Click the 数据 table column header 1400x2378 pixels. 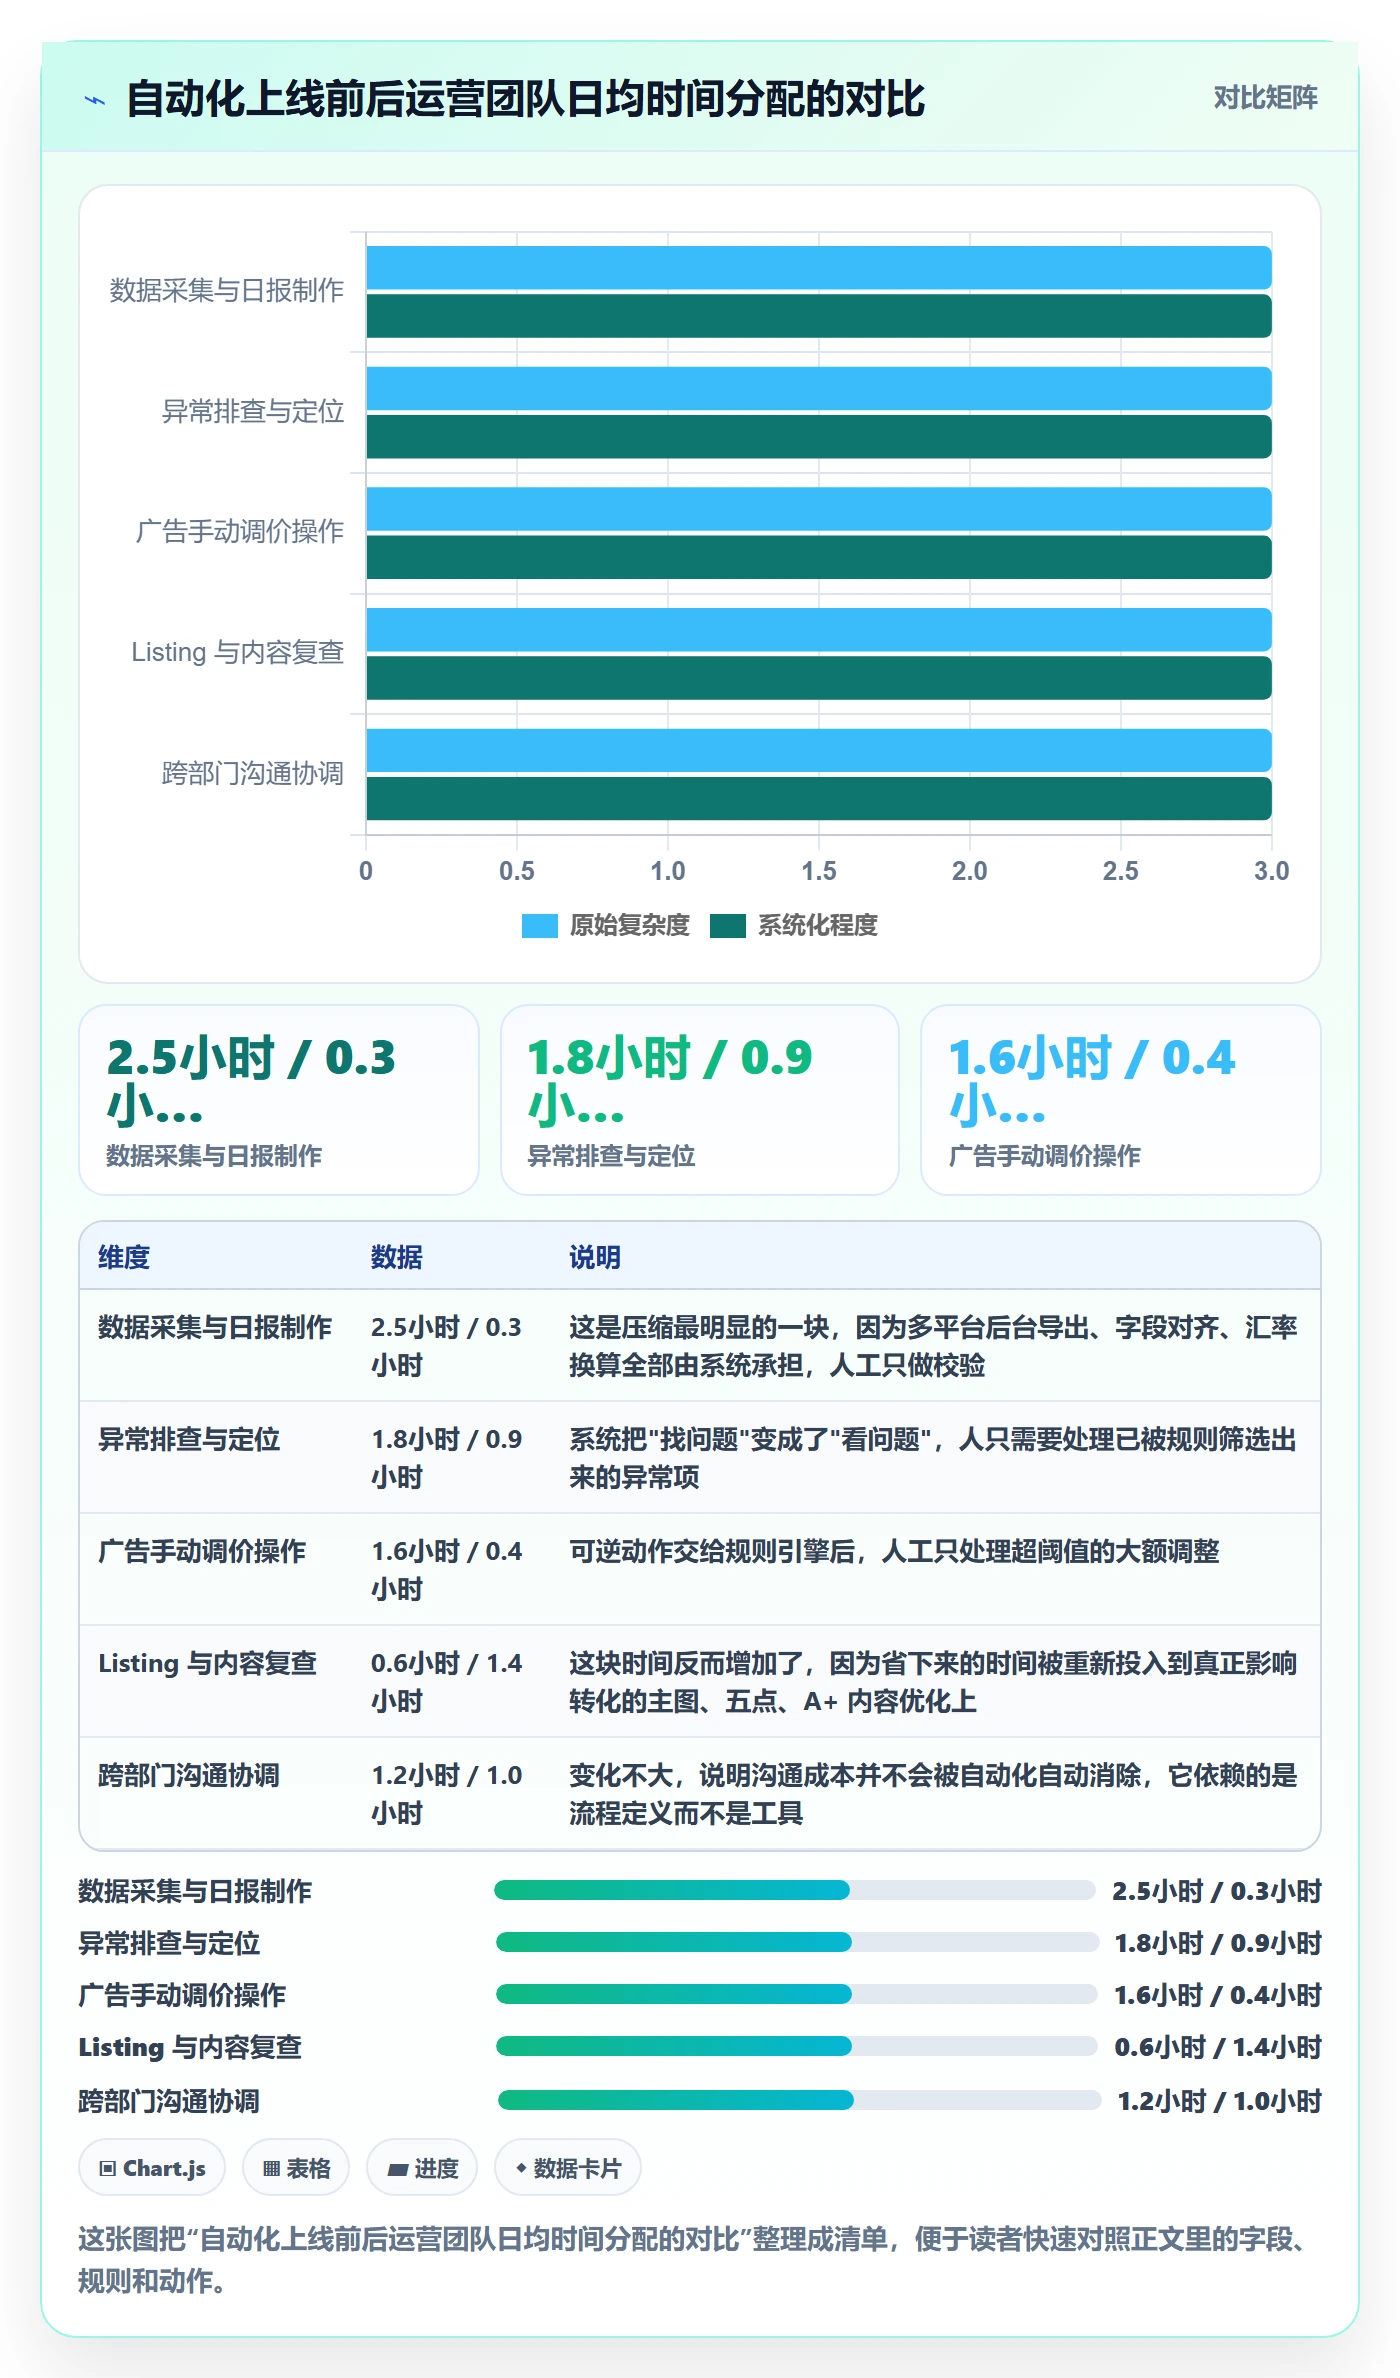[x=397, y=1257]
